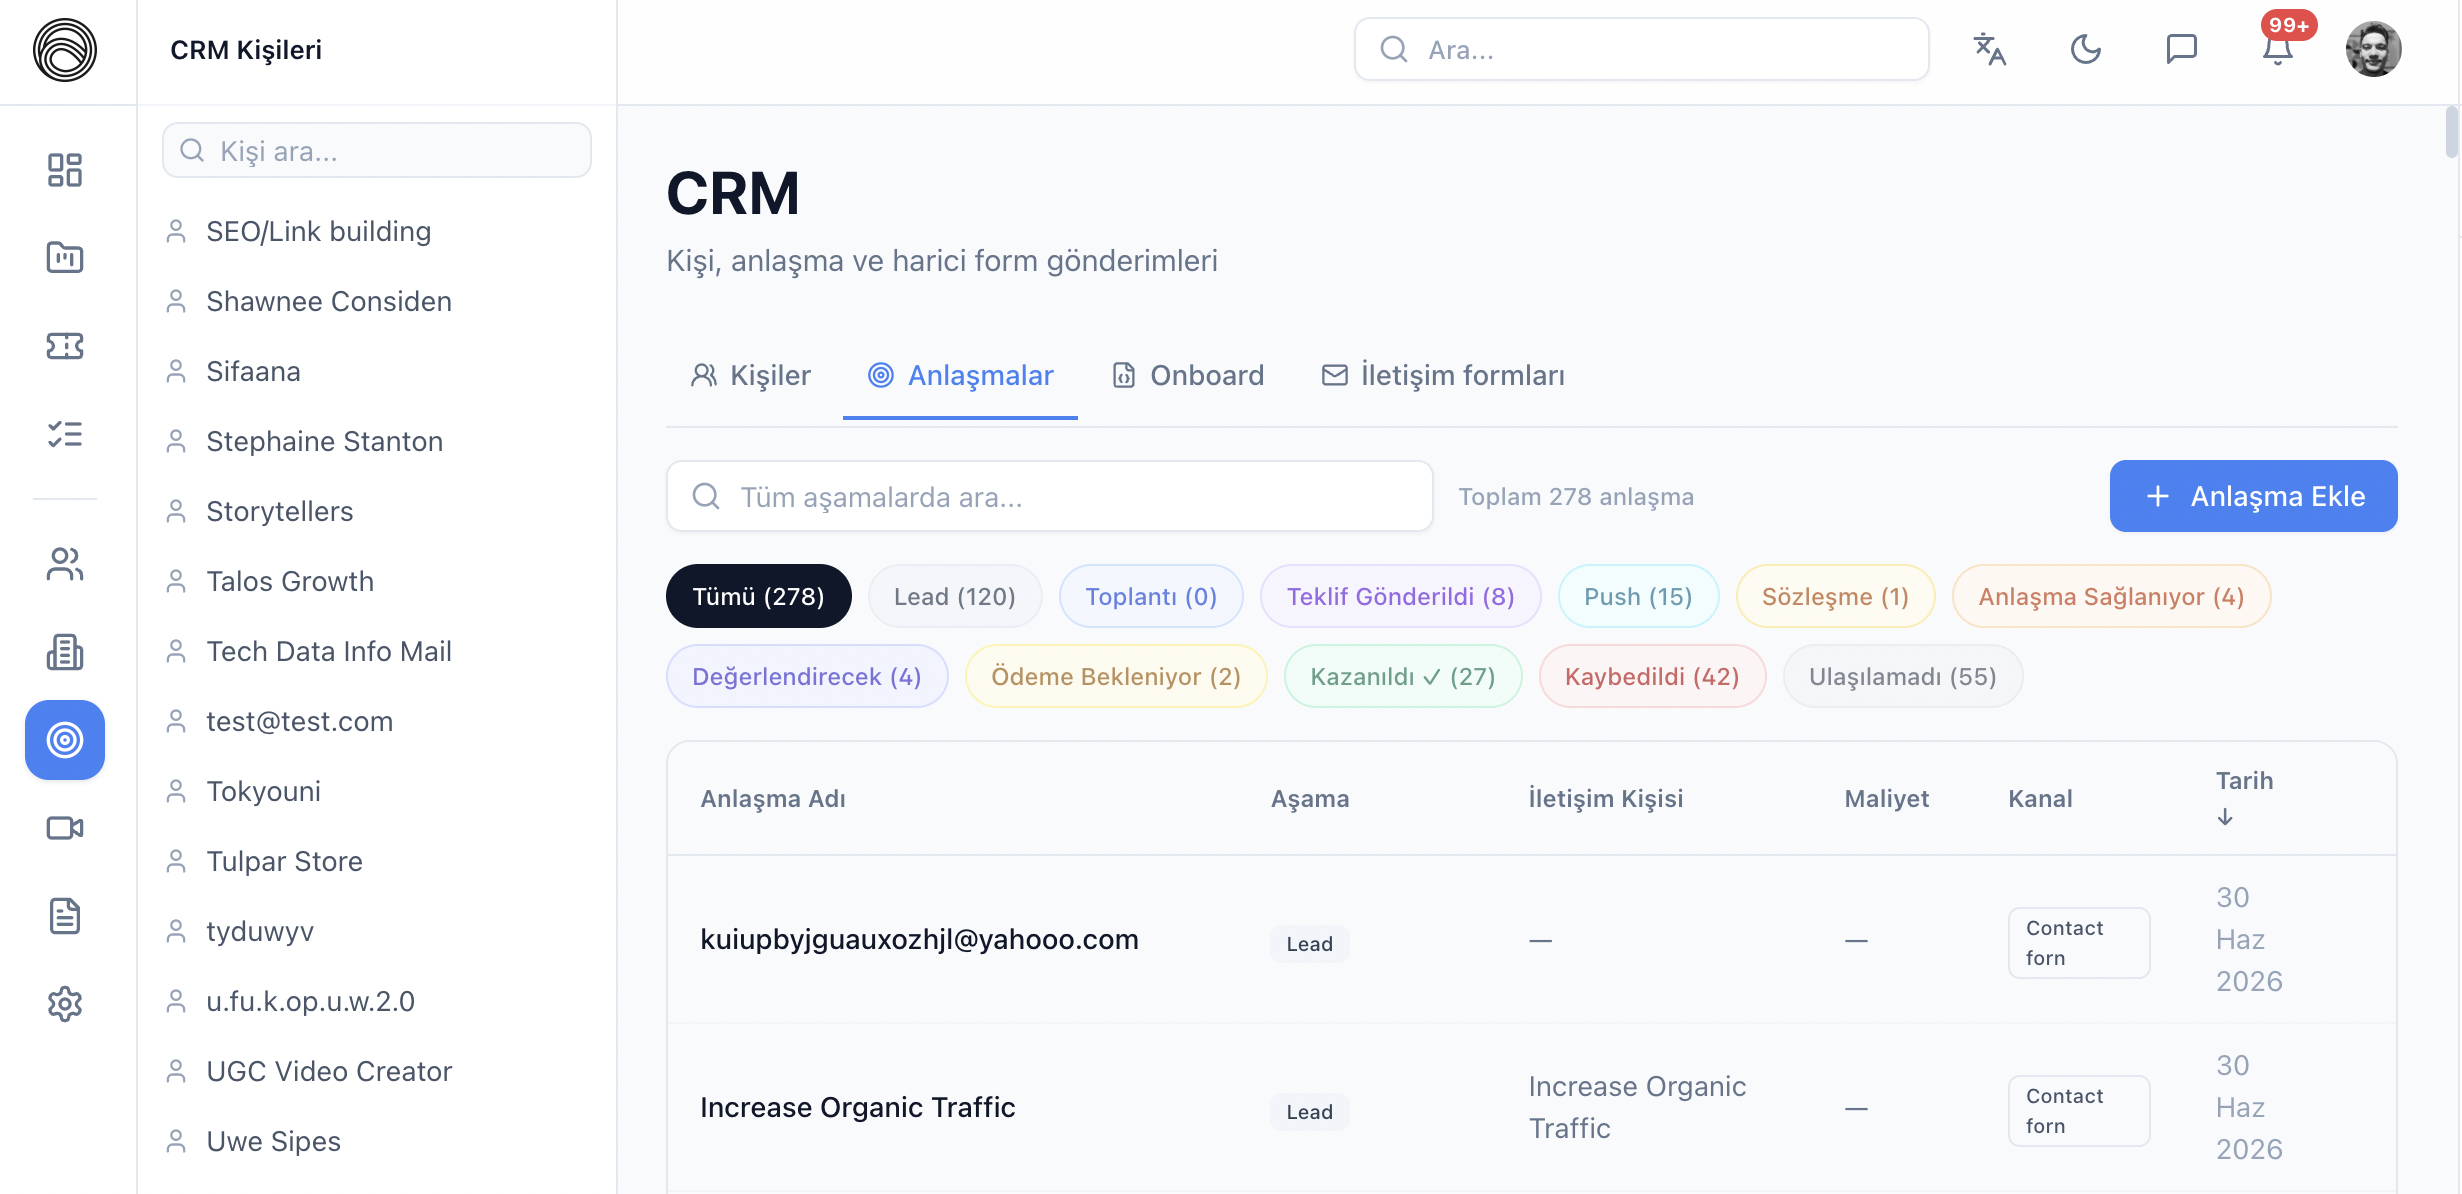Filter by Sözleşme (1) stage

[x=1836, y=597]
